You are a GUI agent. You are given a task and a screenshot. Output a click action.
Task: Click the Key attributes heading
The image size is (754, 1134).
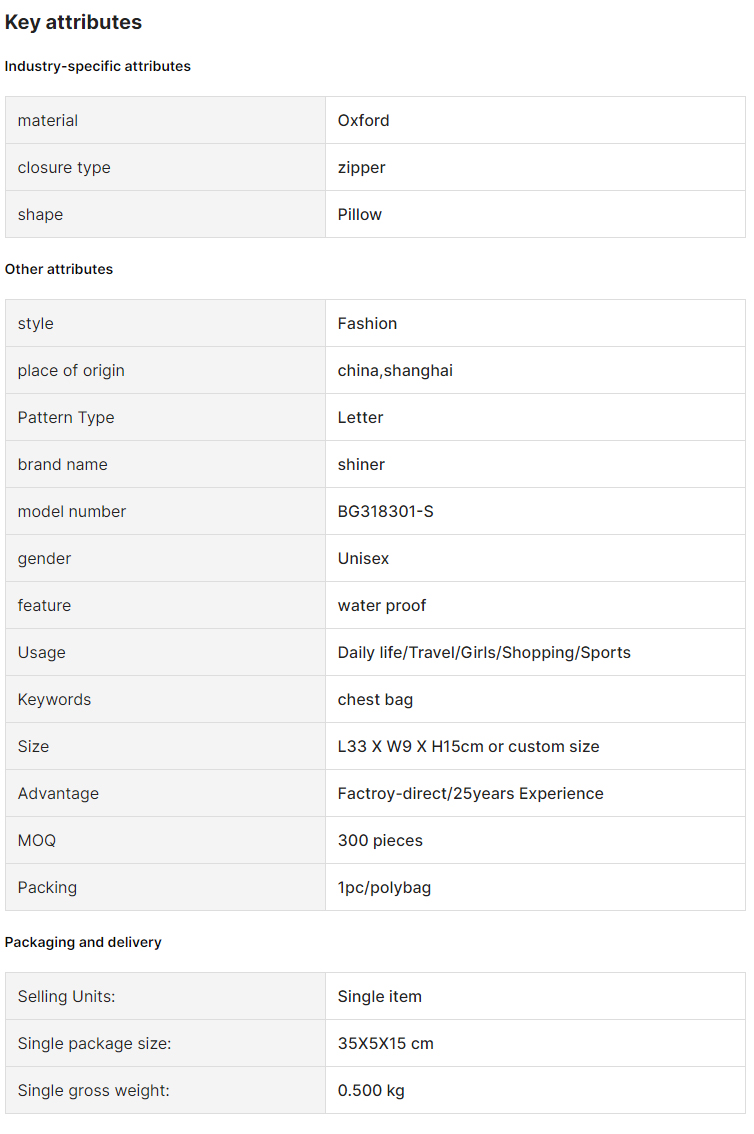click(73, 22)
